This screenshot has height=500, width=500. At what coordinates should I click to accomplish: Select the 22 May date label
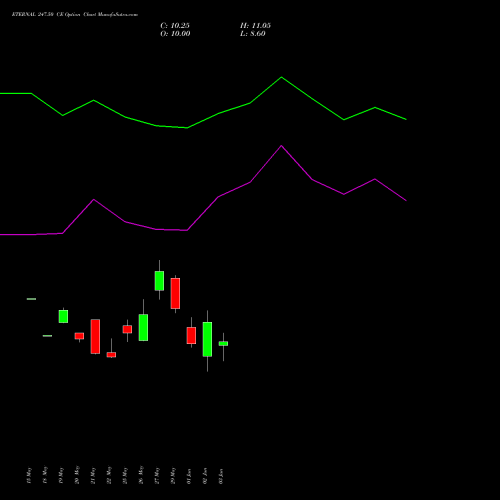point(109,475)
